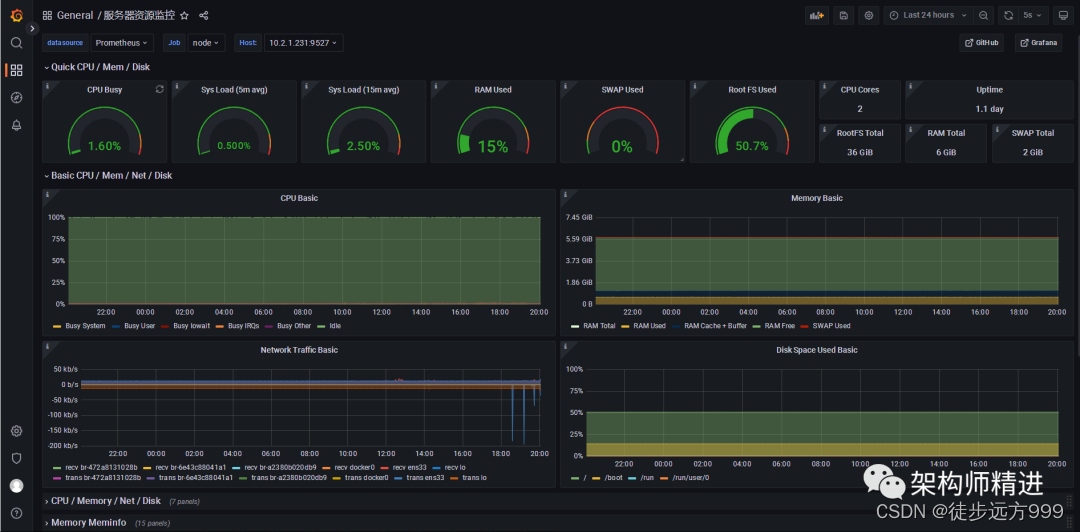Open the user profile avatar

(17, 486)
